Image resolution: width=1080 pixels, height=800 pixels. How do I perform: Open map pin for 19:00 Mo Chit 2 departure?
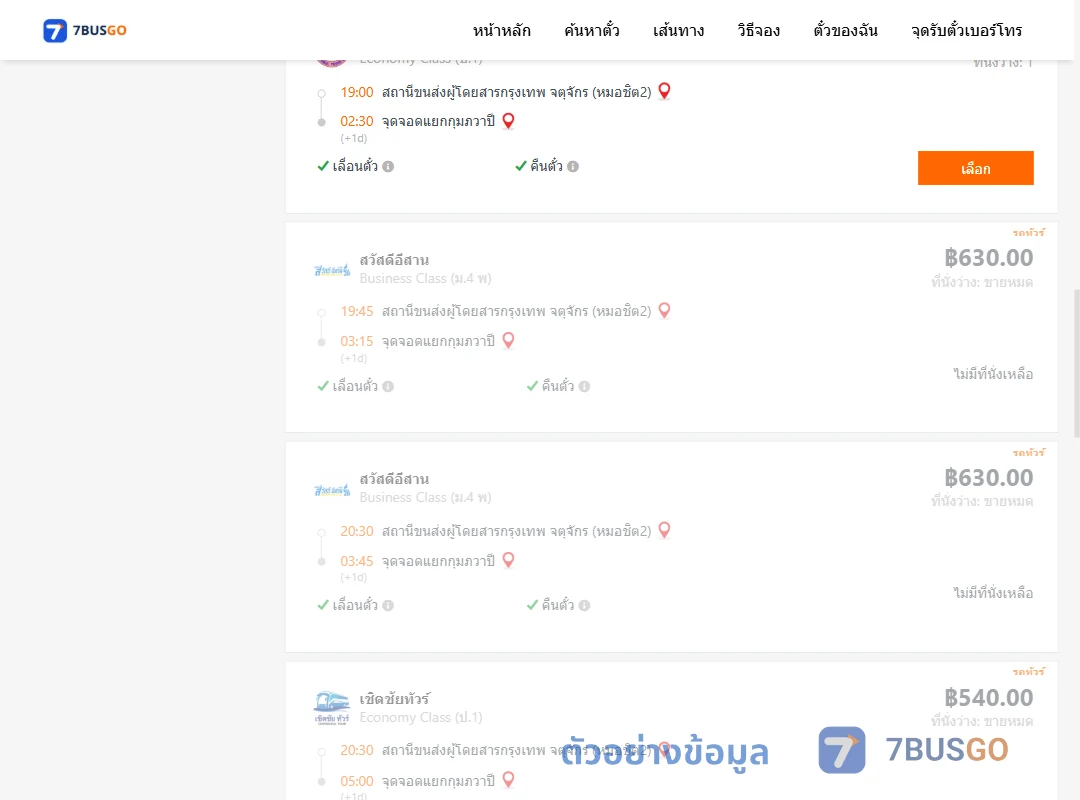[x=664, y=91]
